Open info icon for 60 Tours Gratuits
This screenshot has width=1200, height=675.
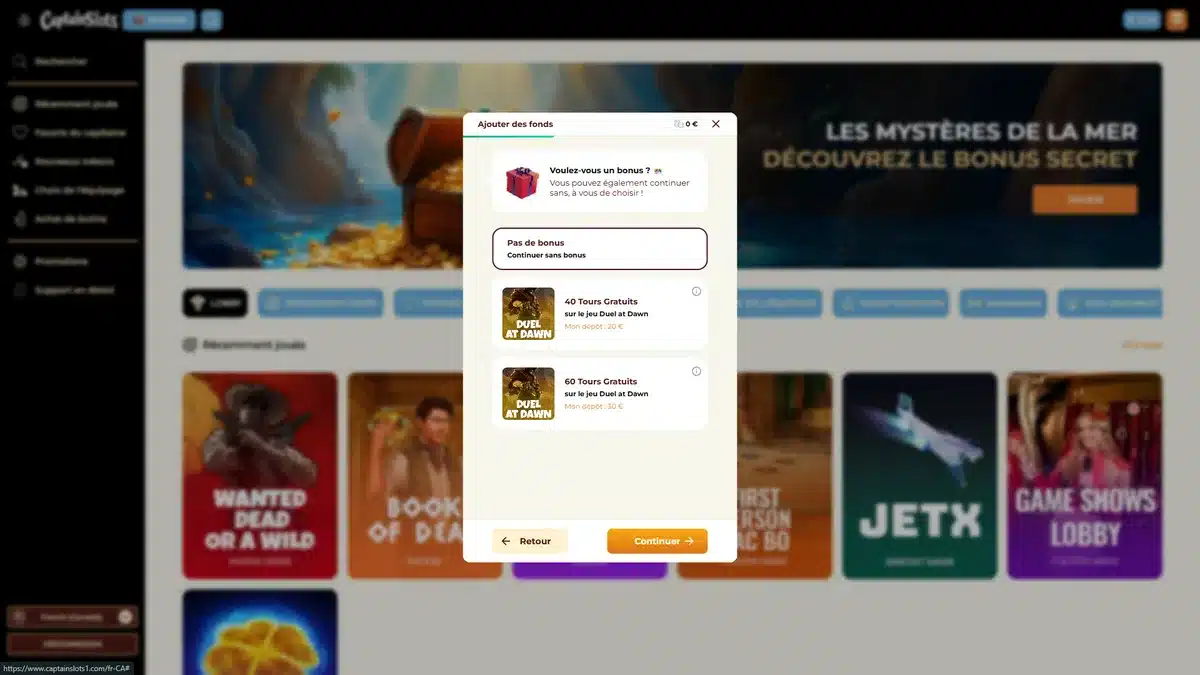[x=696, y=371]
